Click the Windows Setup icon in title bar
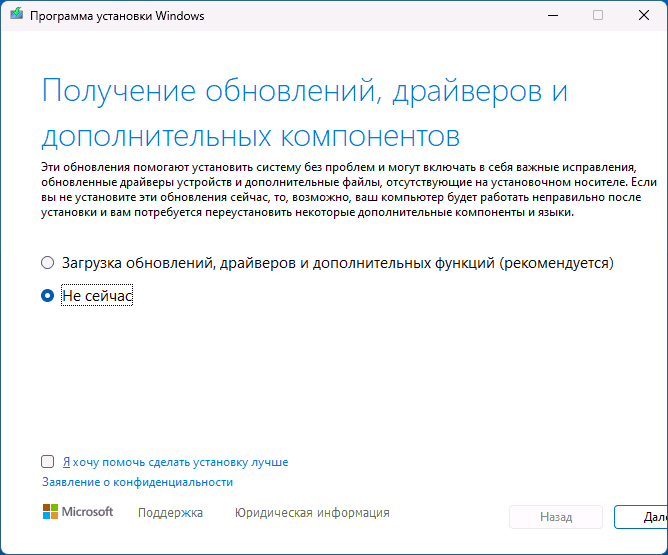Screen dimensions: 668x555 point(15,15)
